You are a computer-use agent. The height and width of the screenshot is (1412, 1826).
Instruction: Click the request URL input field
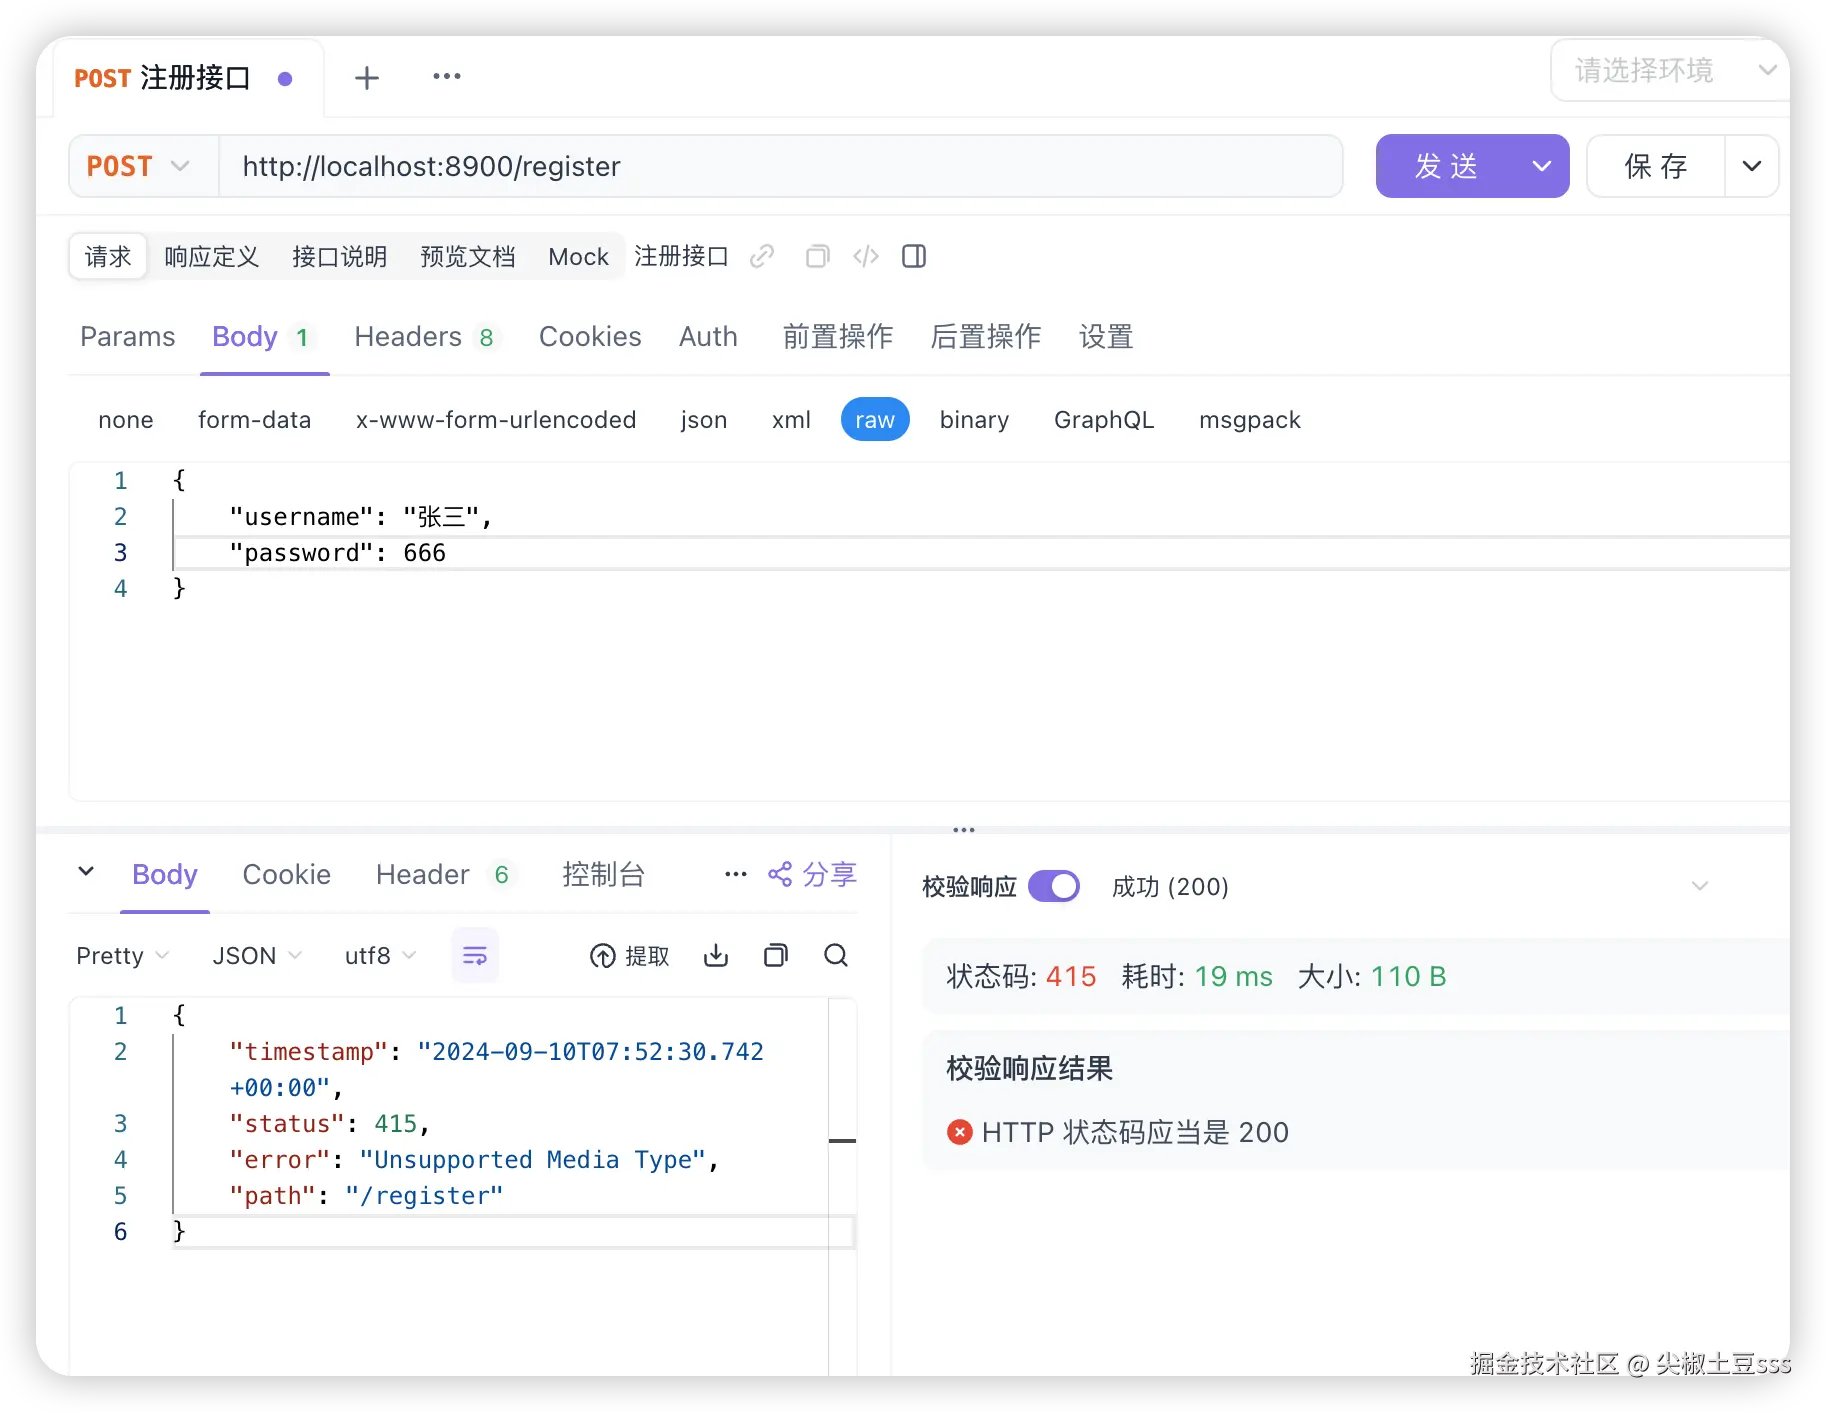(780, 166)
